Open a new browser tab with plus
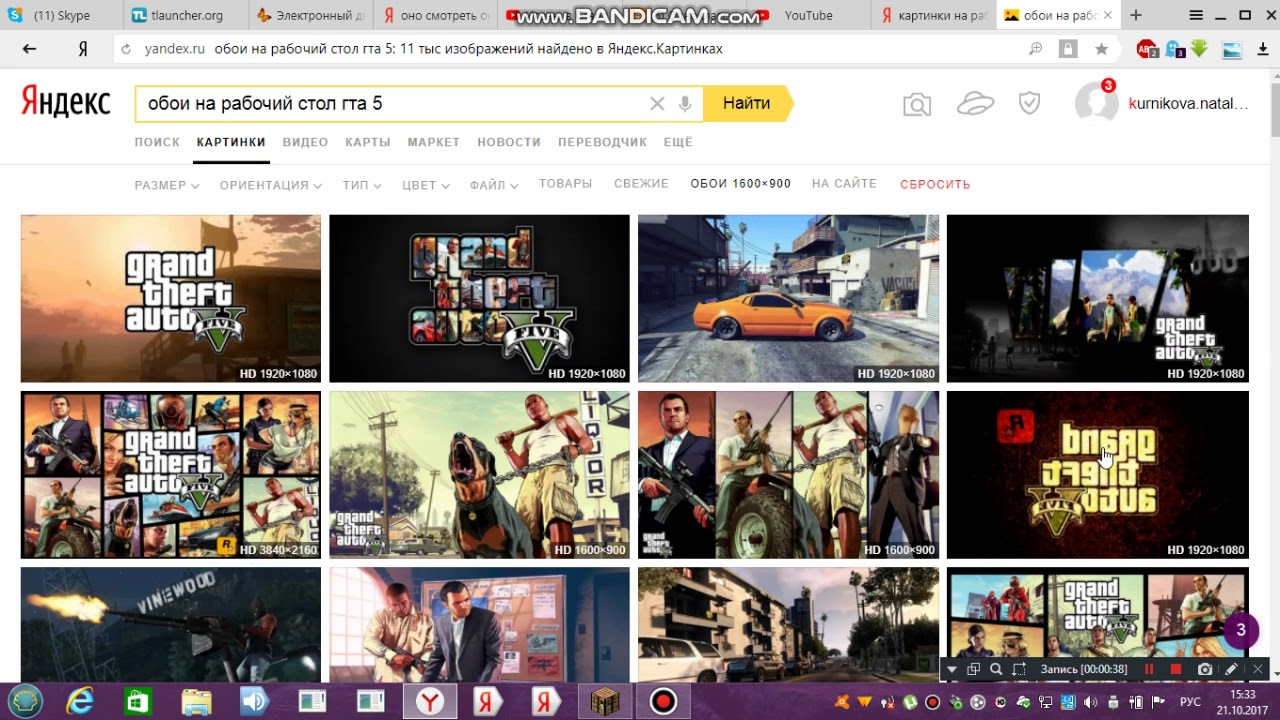Screen dimensions: 1280x720 pos(1135,15)
